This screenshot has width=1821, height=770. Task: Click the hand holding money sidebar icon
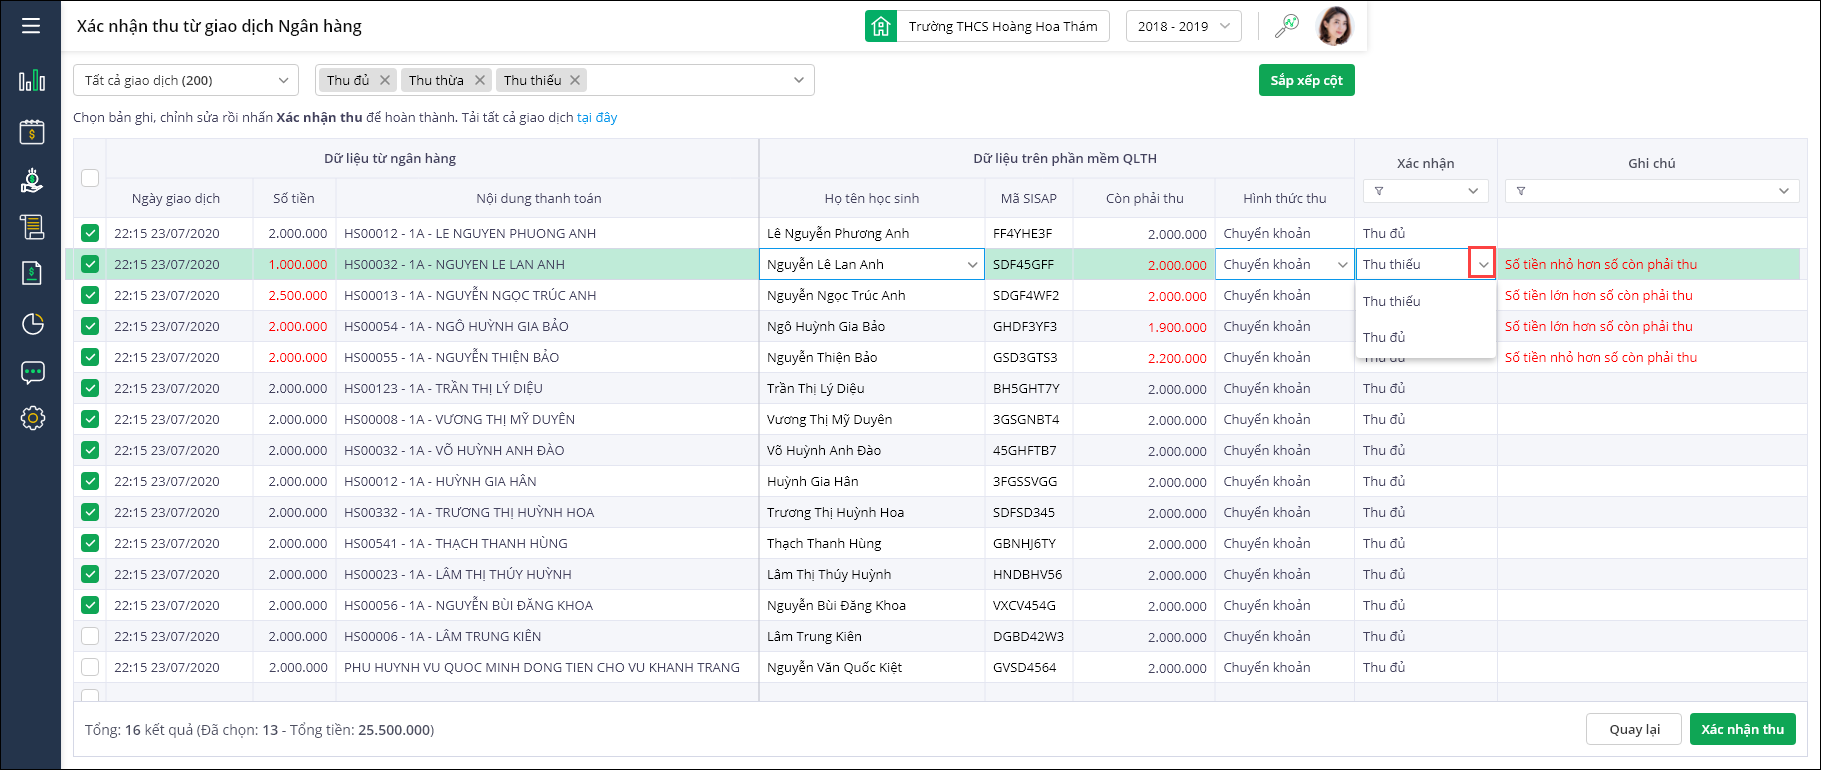click(x=32, y=180)
